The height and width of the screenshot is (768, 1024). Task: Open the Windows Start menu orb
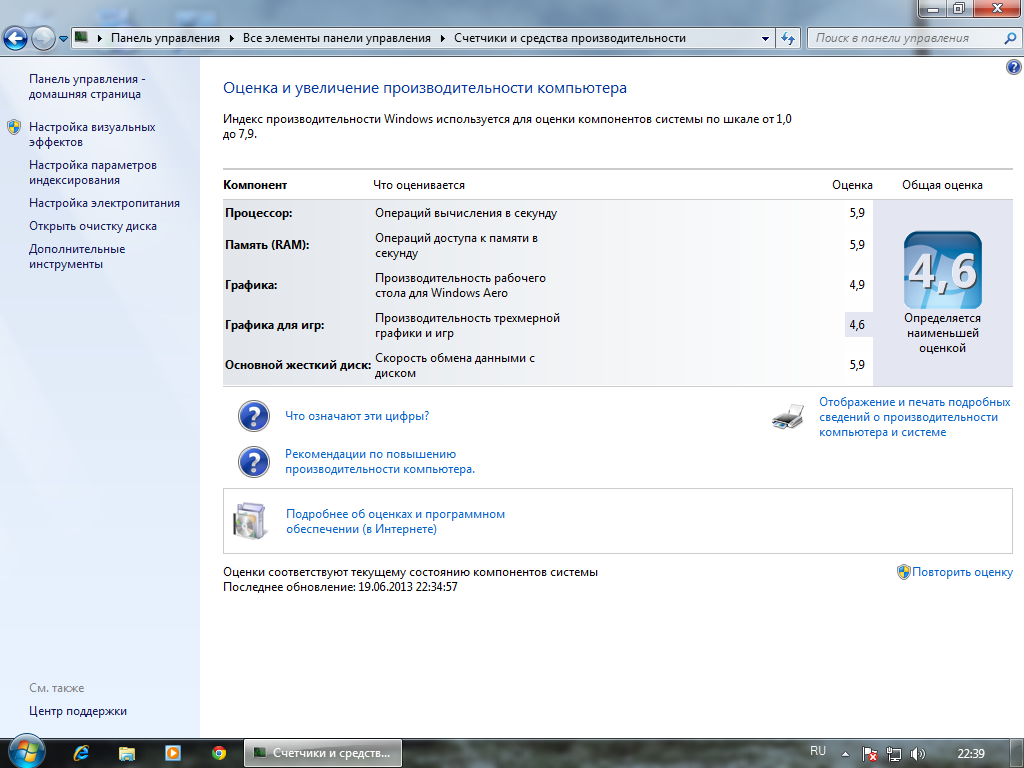pos(26,752)
